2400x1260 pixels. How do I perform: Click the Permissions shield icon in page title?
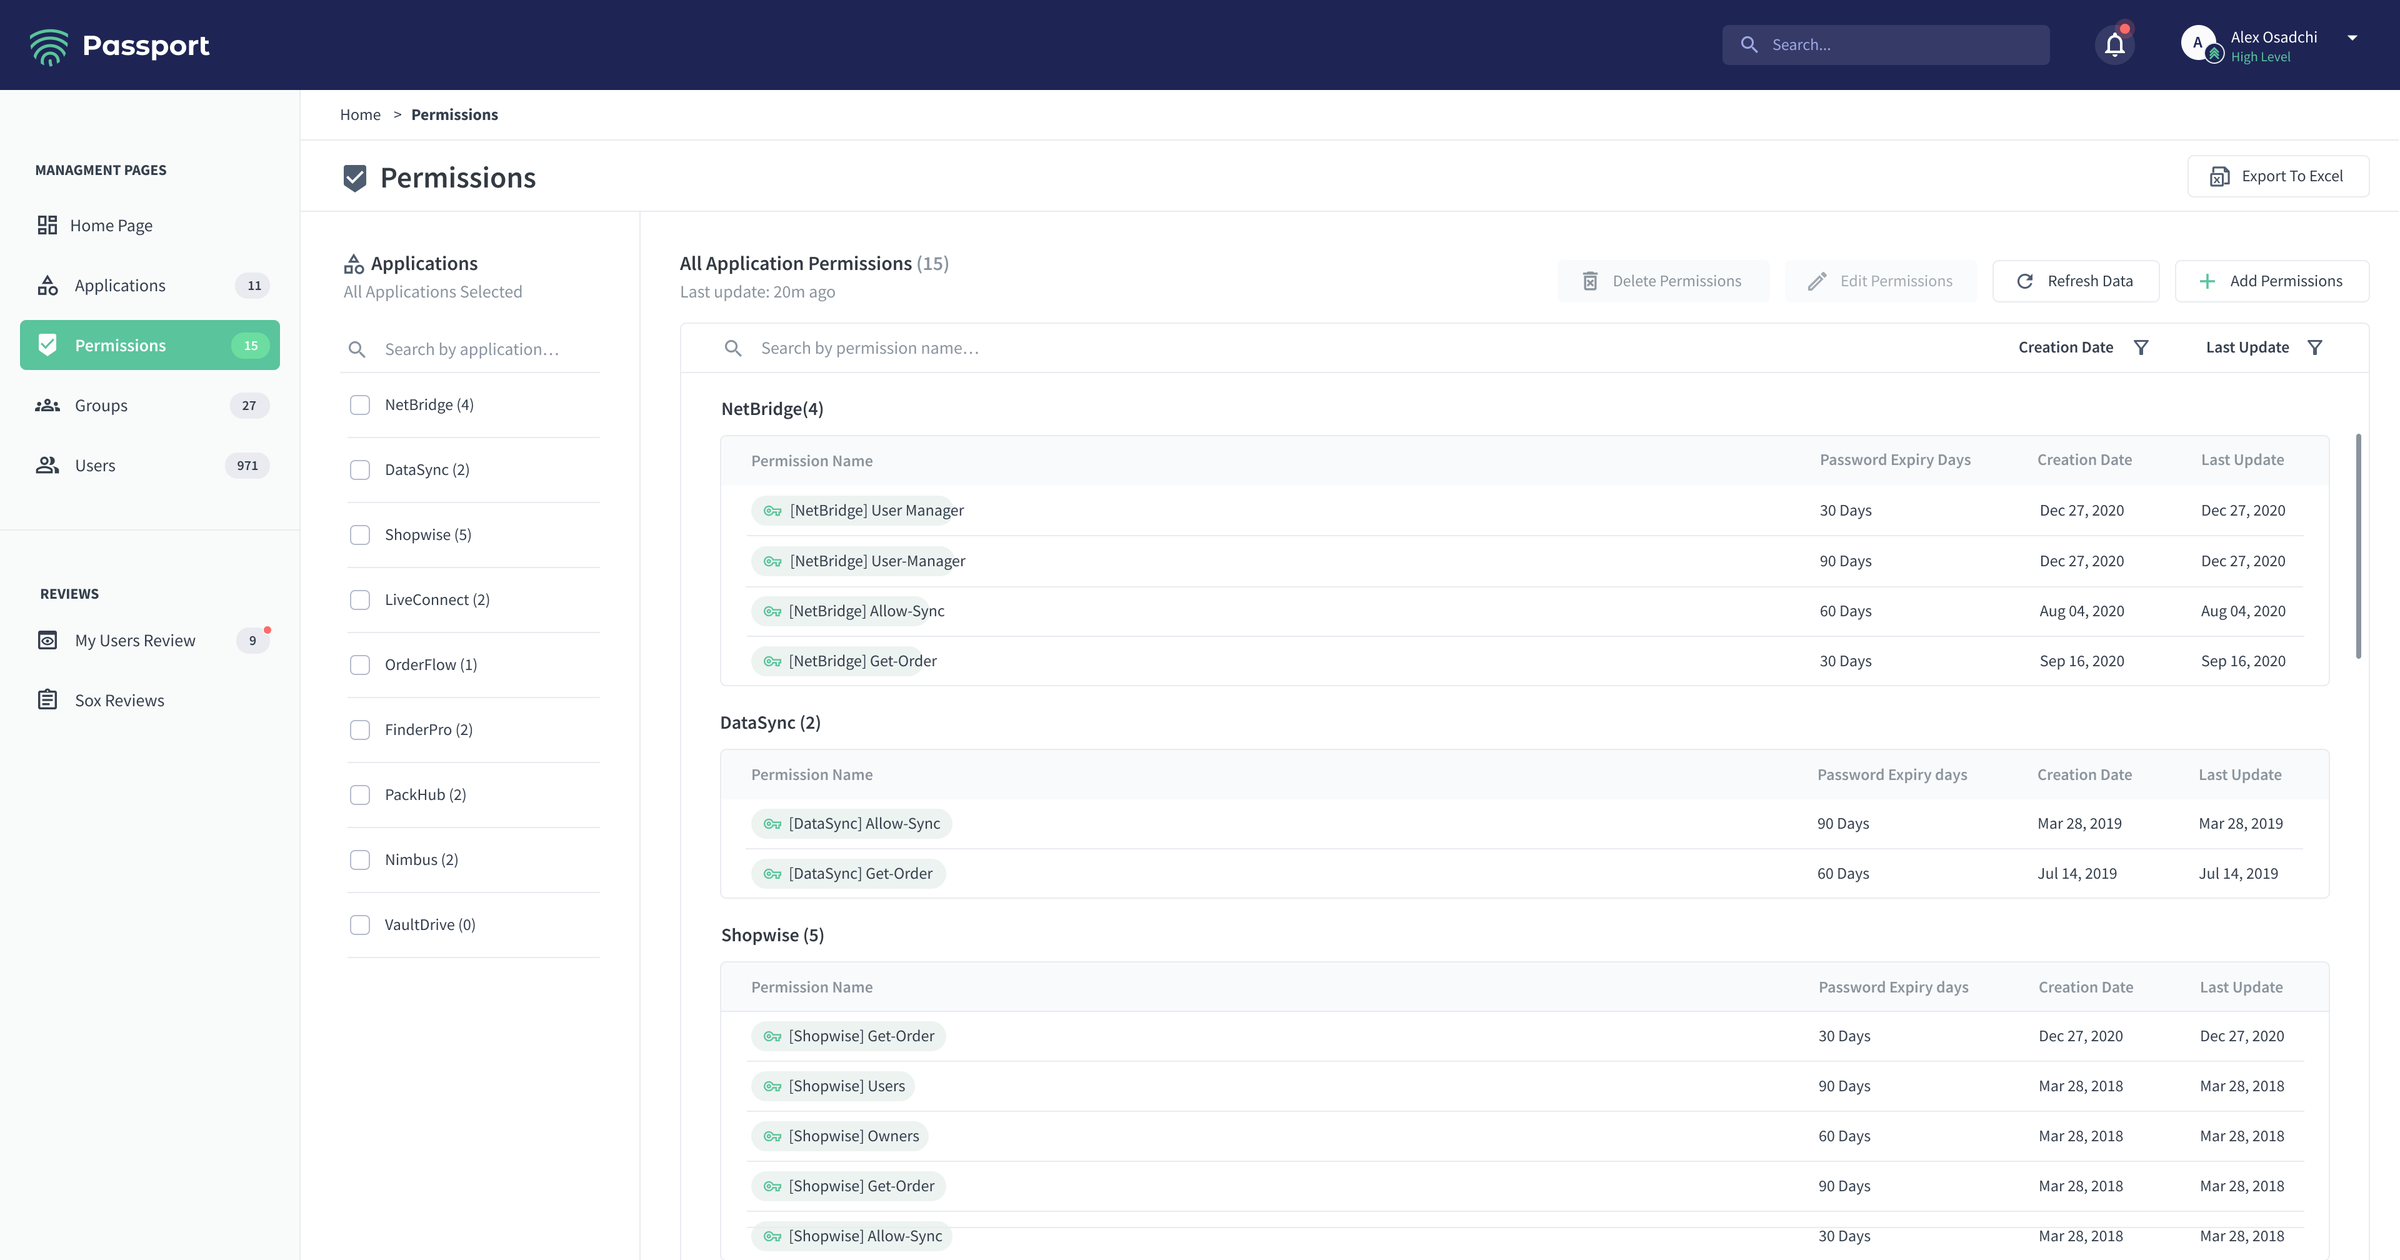(354, 178)
